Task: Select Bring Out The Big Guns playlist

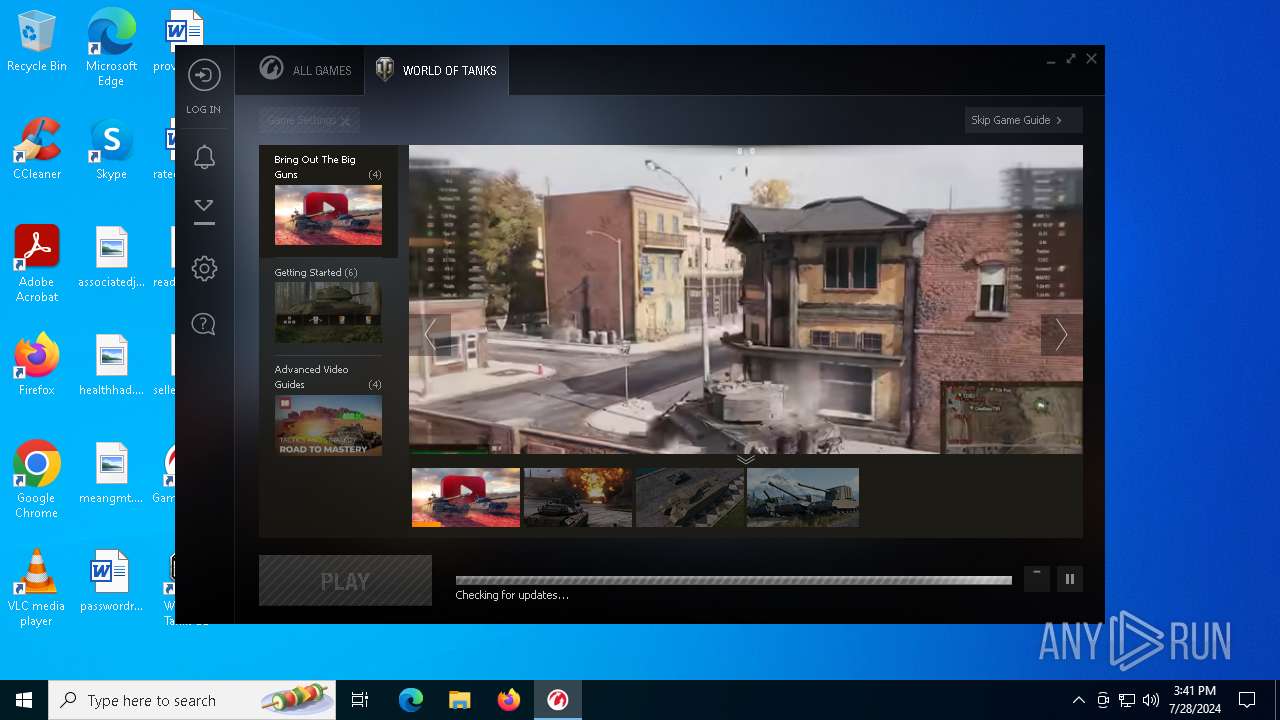Action: [328, 201]
